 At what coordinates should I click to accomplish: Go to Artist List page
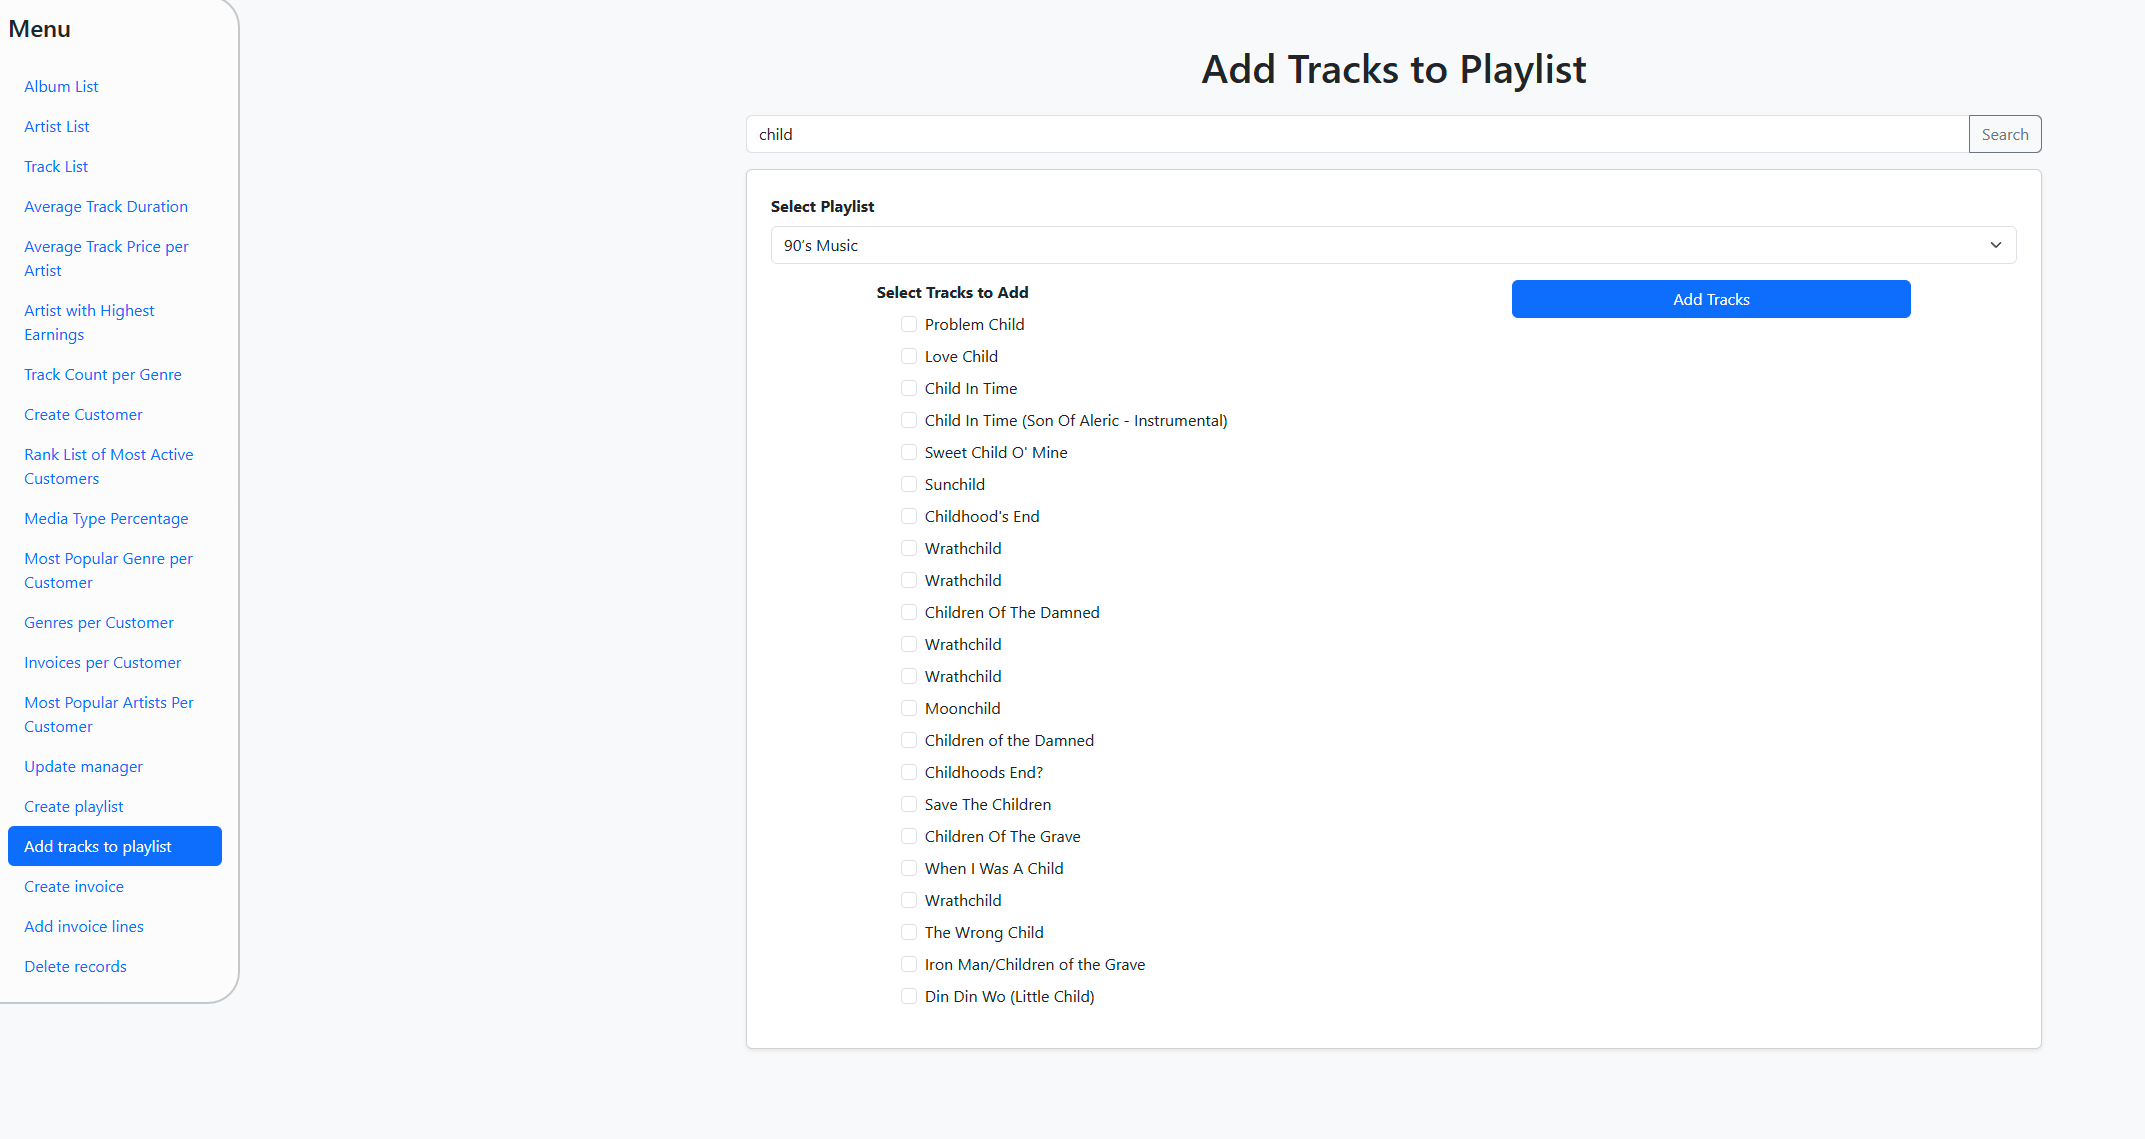click(x=57, y=126)
